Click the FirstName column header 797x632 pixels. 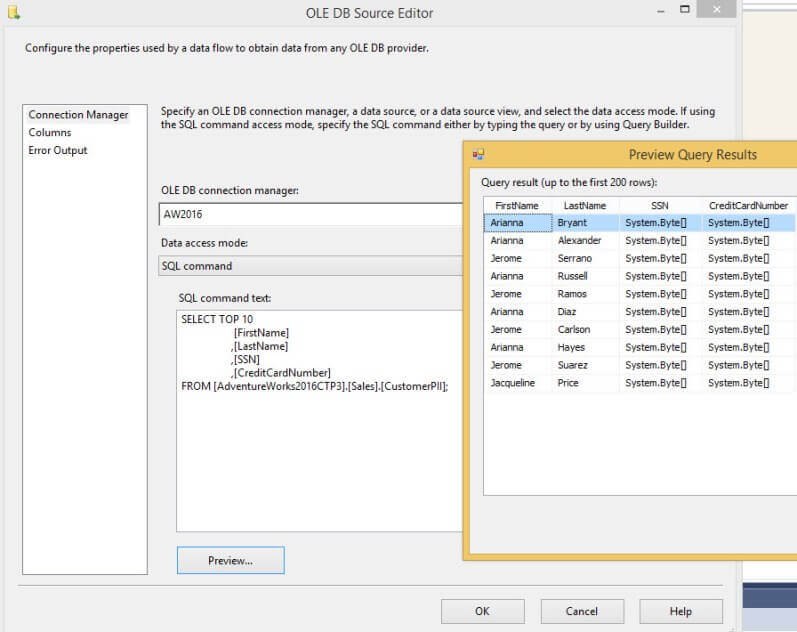[516, 205]
